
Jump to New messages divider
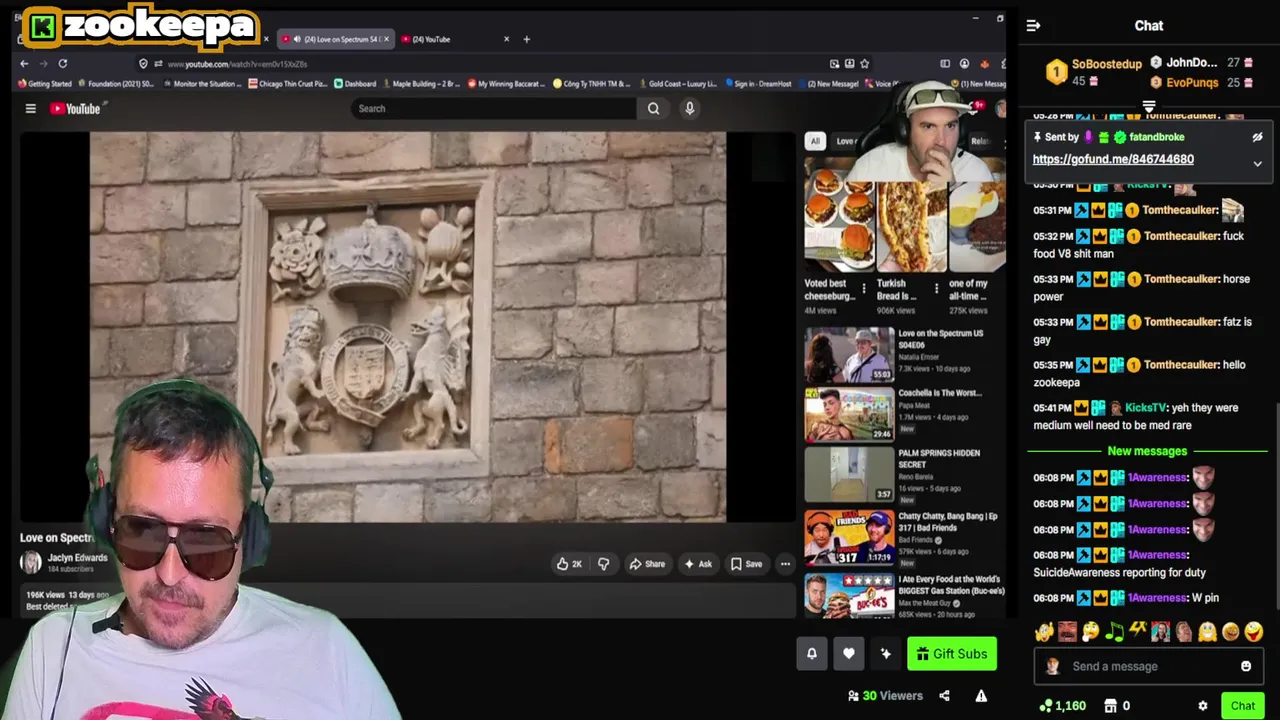(1147, 451)
